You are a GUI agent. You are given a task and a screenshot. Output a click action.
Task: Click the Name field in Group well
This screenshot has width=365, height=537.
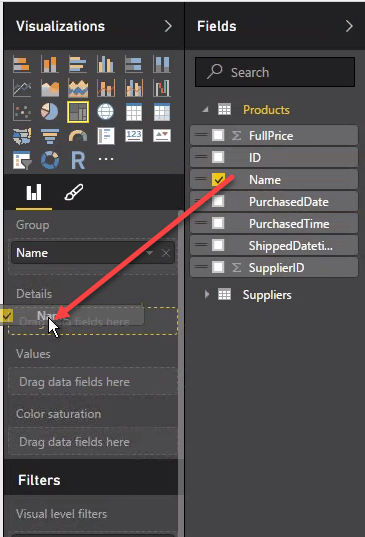coord(93,253)
